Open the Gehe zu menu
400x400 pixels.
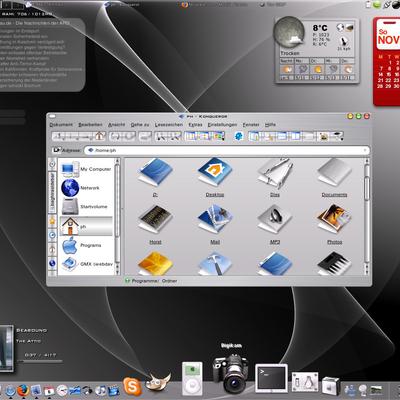pos(140,125)
